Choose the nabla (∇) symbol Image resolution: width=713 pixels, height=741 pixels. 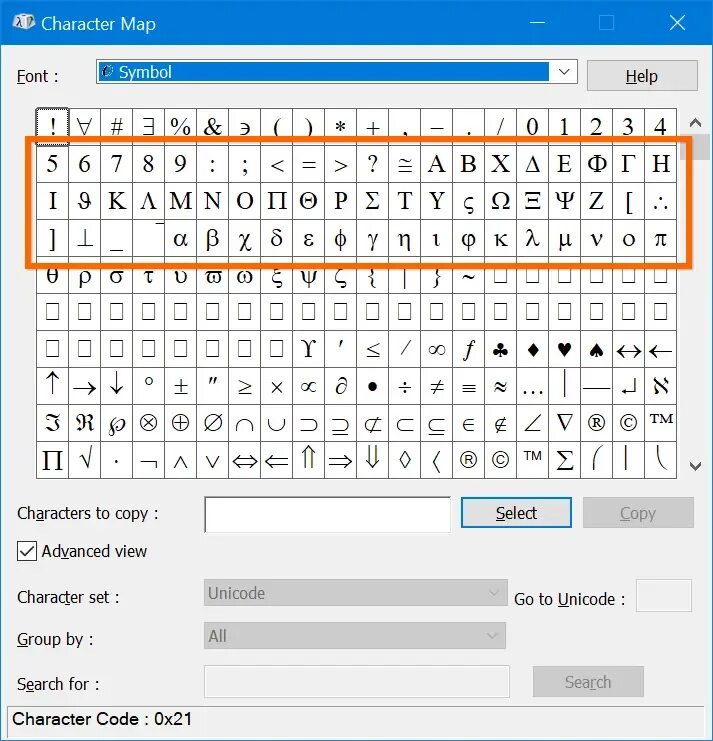565,423
